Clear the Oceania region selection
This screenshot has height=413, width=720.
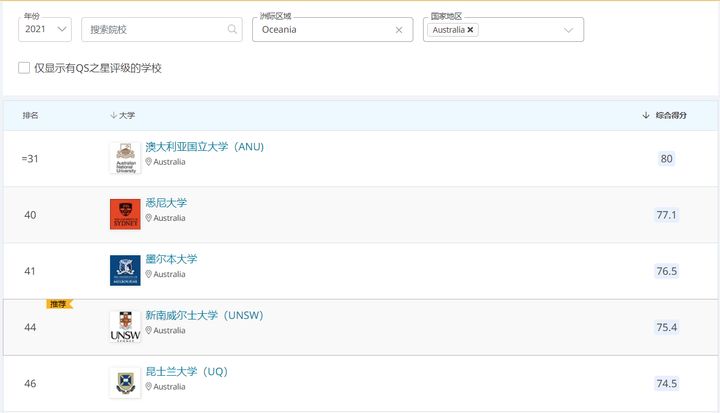coord(399,30)
